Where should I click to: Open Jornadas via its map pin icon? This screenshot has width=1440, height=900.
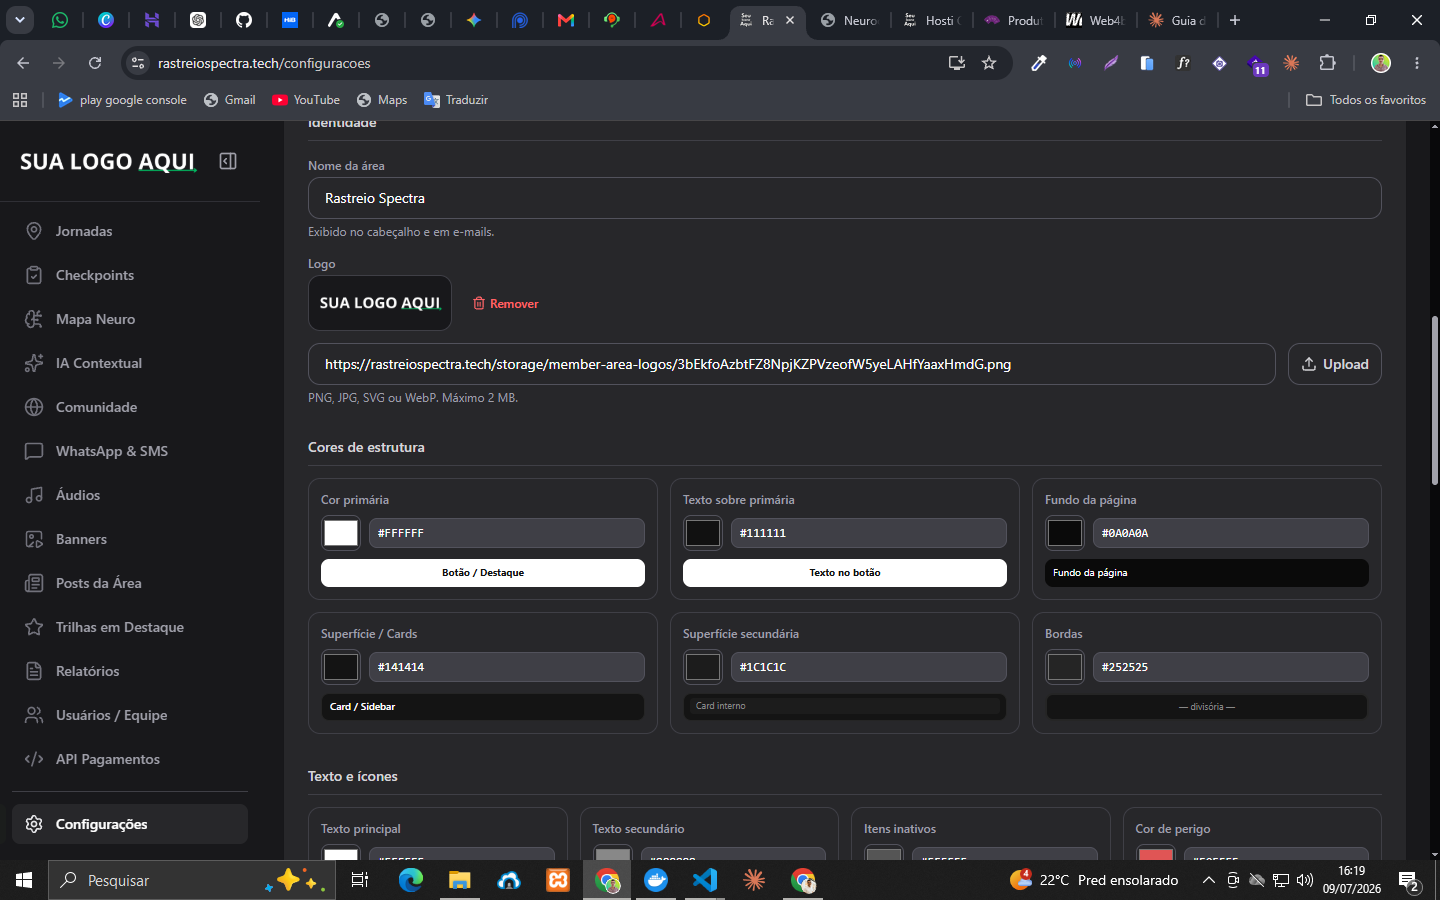pos(34,231)
